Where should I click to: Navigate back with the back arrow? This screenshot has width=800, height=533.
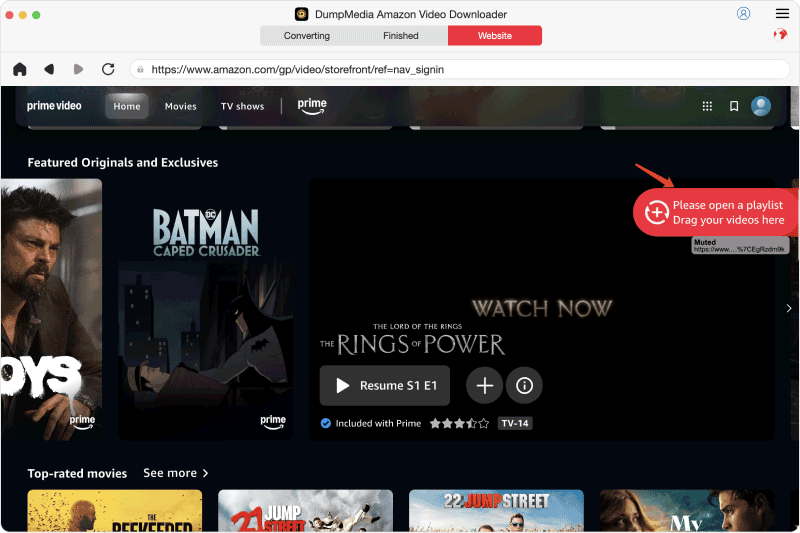[x=49, y=69]
